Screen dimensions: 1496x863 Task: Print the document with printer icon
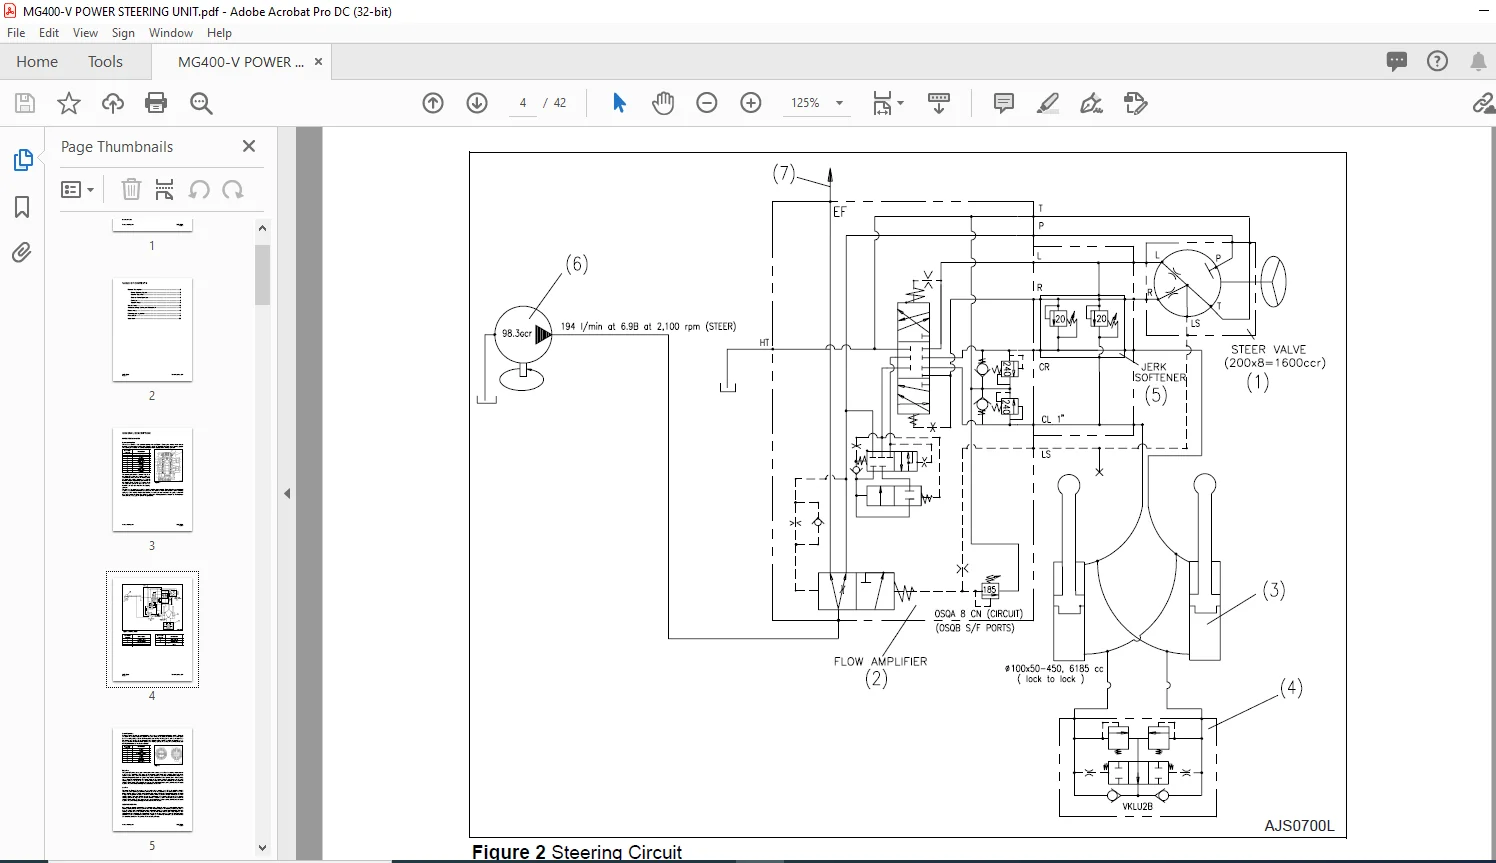coord(156,103)
